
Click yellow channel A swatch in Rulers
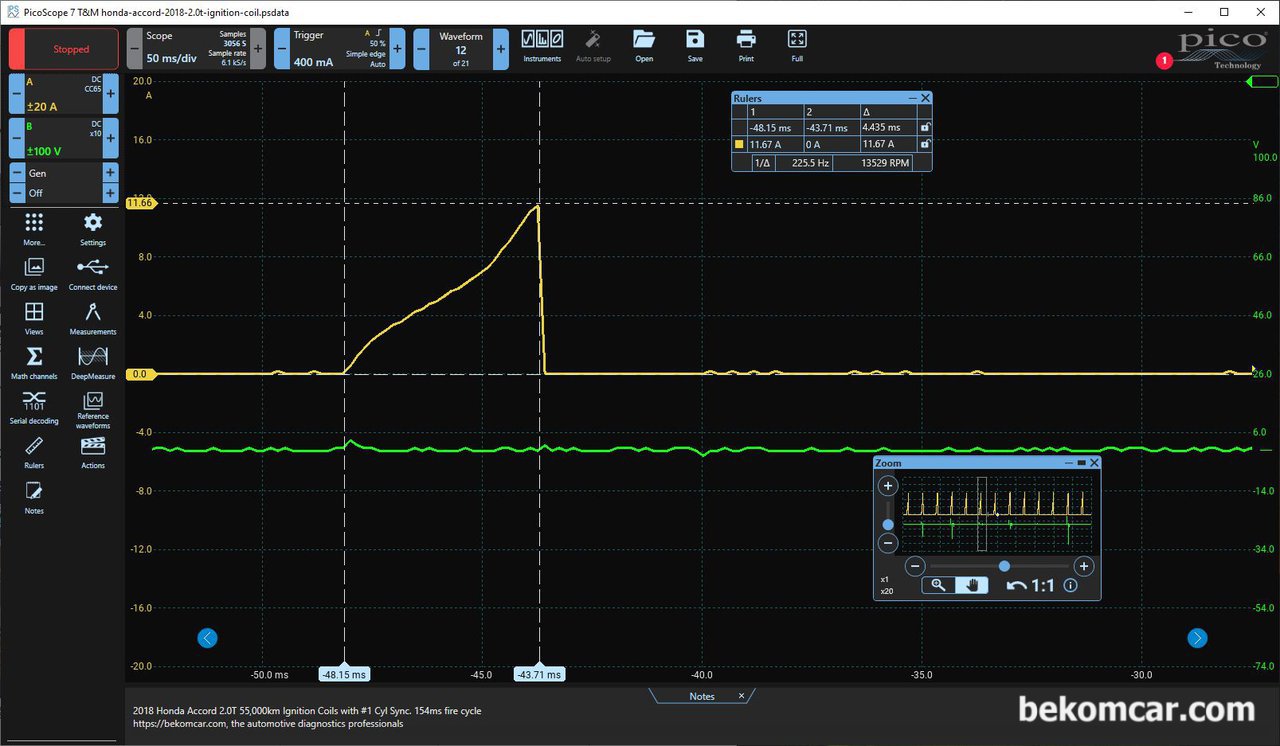[739, 145]
